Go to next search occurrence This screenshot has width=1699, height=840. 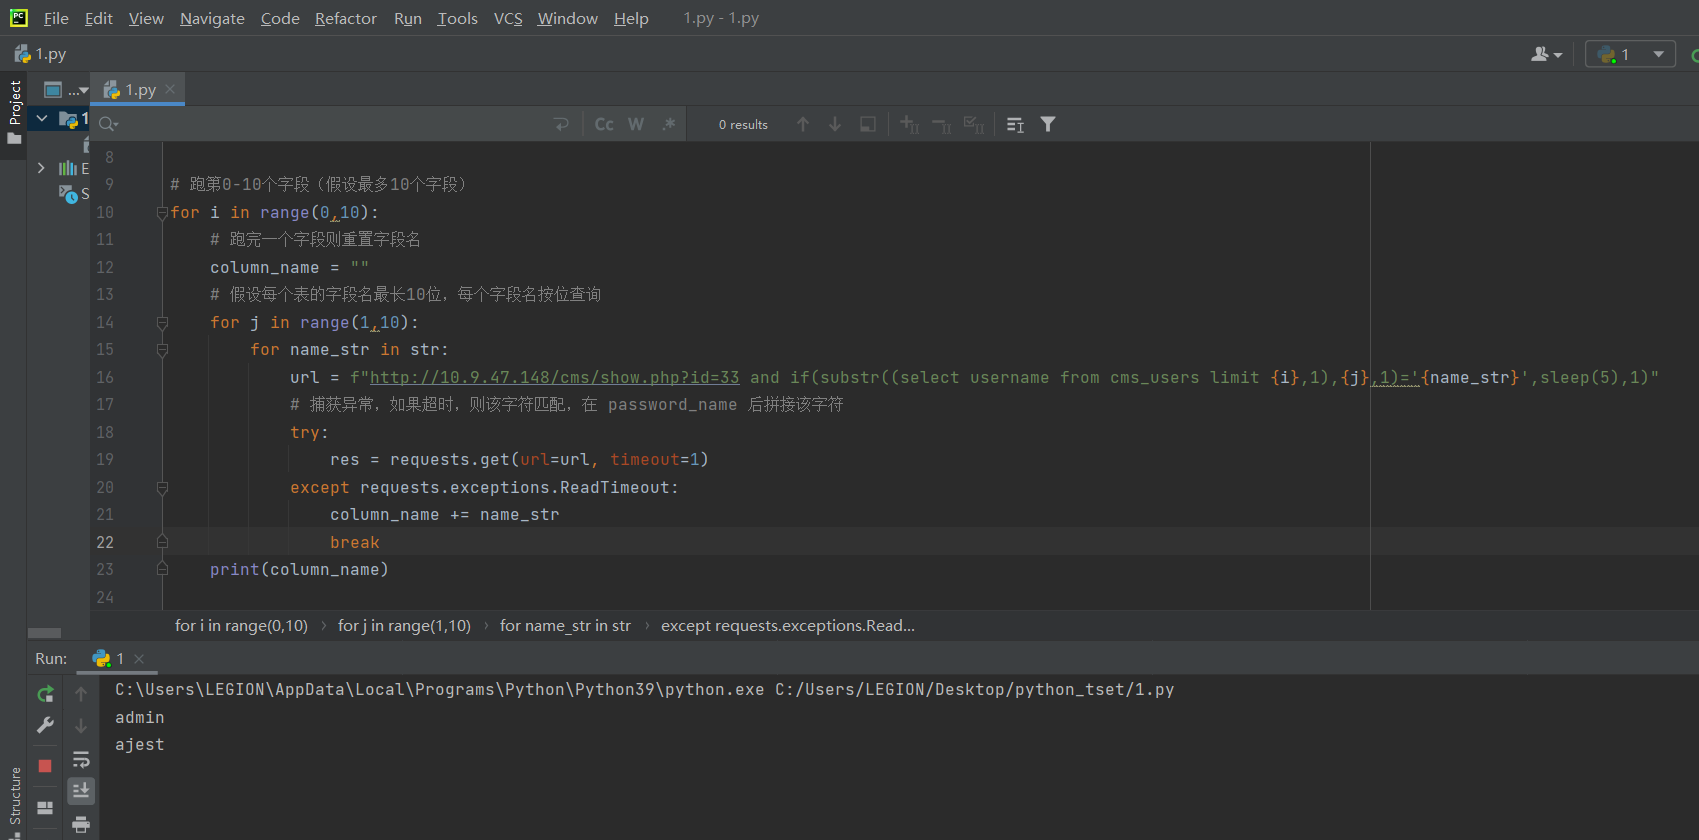point(835,124)
